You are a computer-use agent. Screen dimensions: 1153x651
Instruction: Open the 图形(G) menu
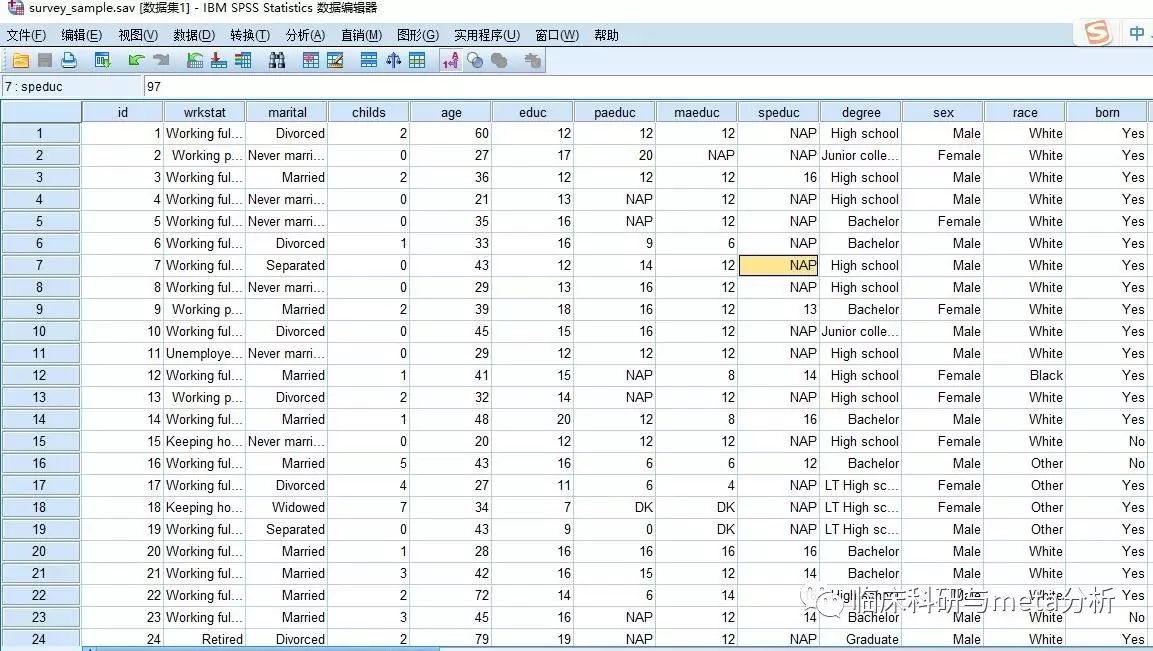(x=418, y=35)
